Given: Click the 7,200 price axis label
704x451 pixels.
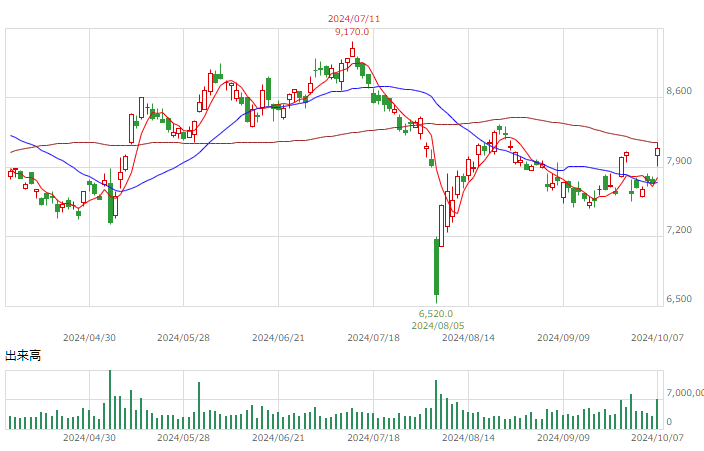Looking at the screenshot, I should [679, 230].
